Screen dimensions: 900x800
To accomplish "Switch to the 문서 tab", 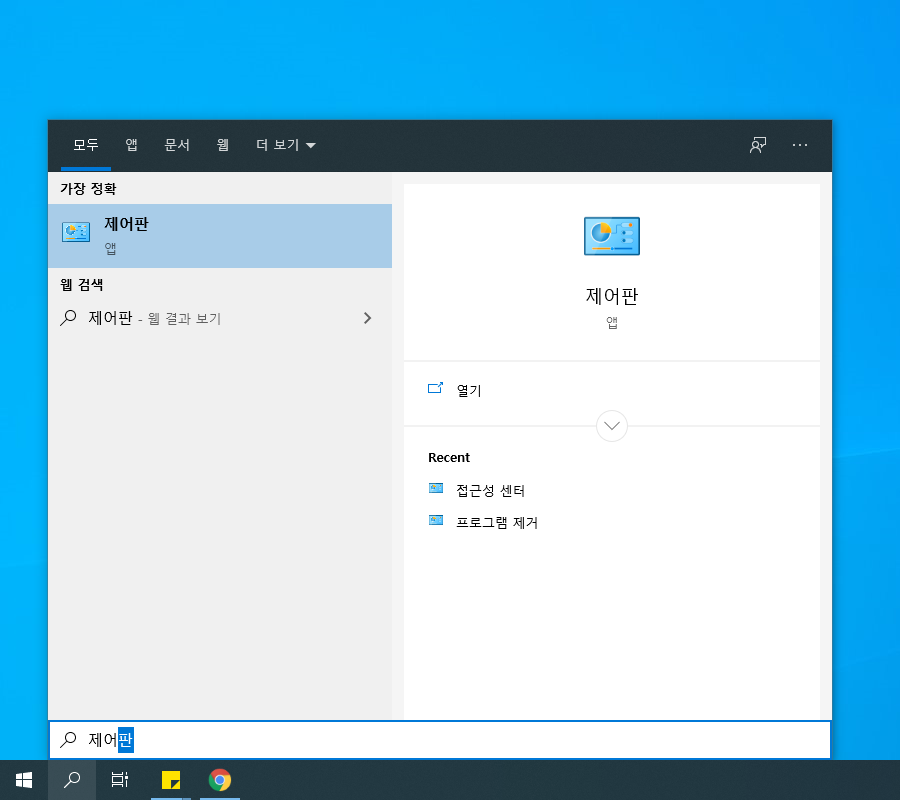I will 177,145.
